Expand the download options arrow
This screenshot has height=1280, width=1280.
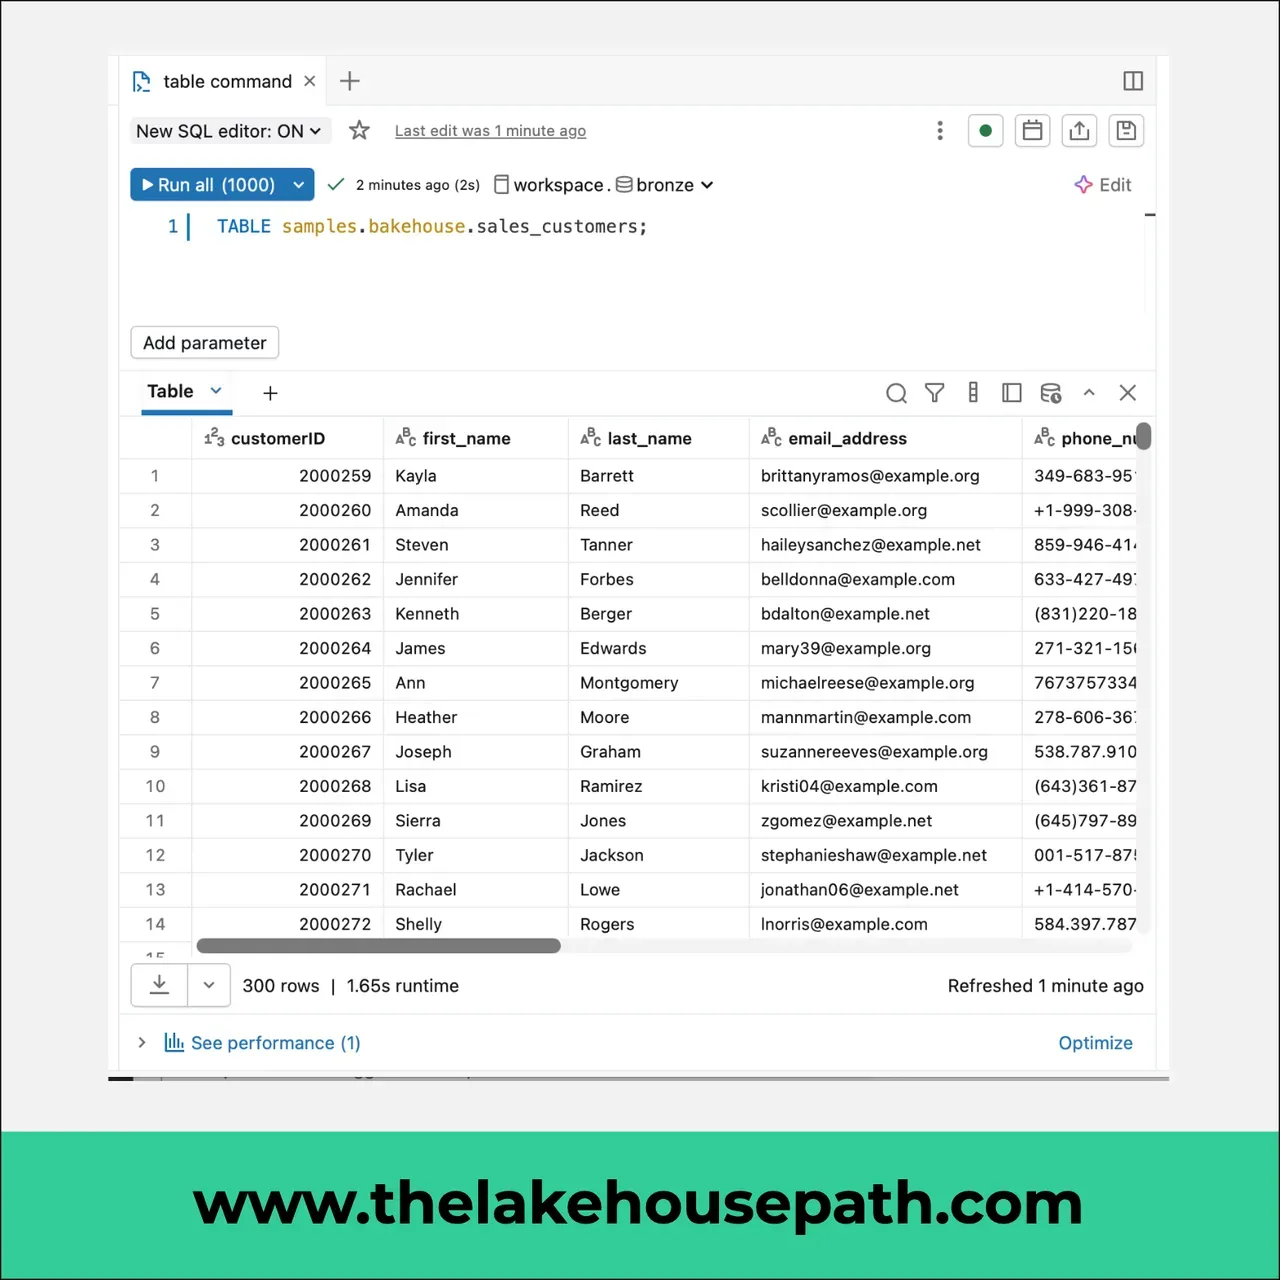pos(209,985)
